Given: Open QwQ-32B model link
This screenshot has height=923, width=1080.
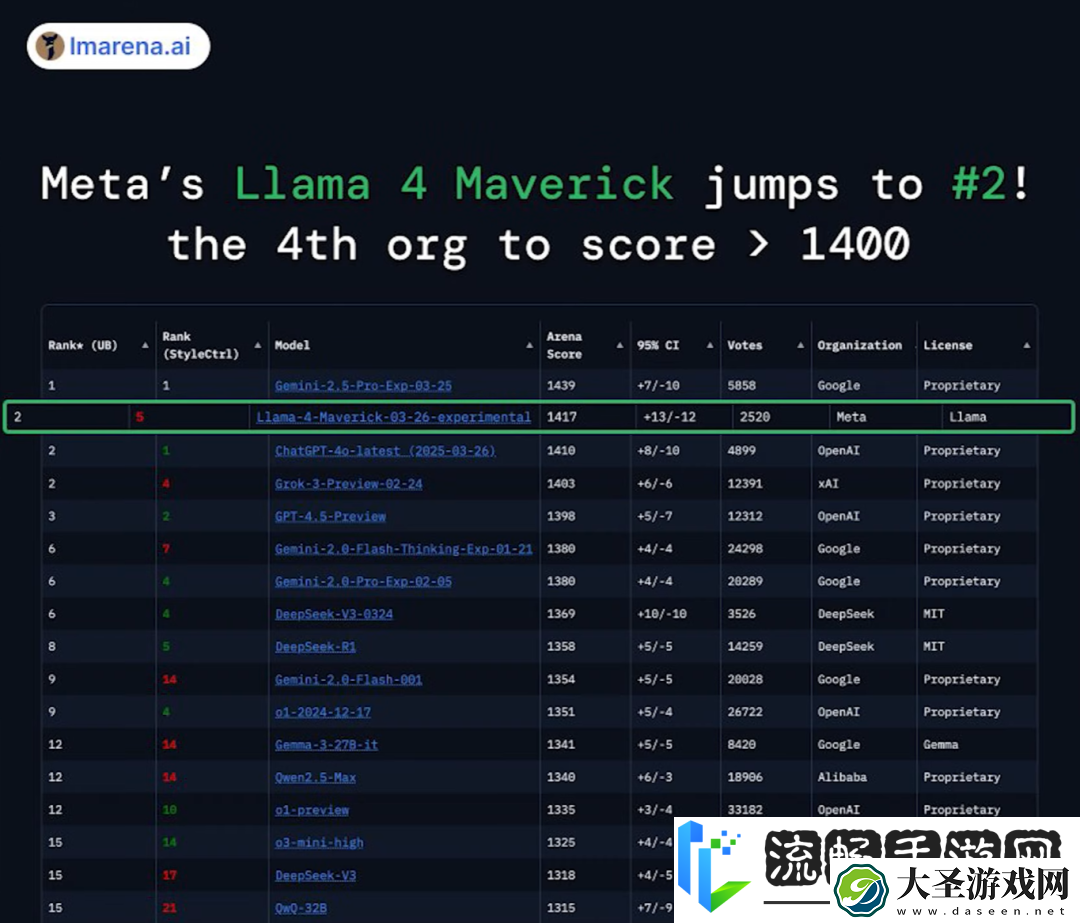Looking at the screenshot, I should coord(300,908).
